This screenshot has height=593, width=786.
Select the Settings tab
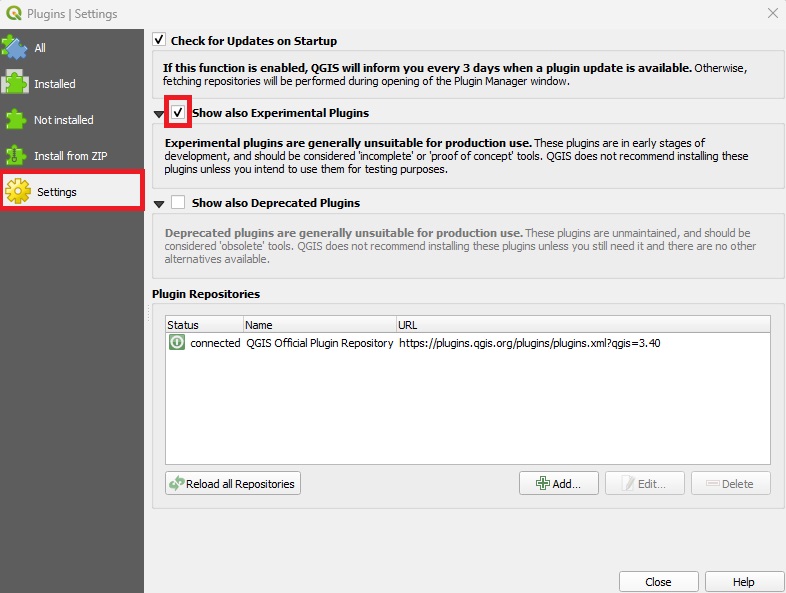click(x=72, y=191)
